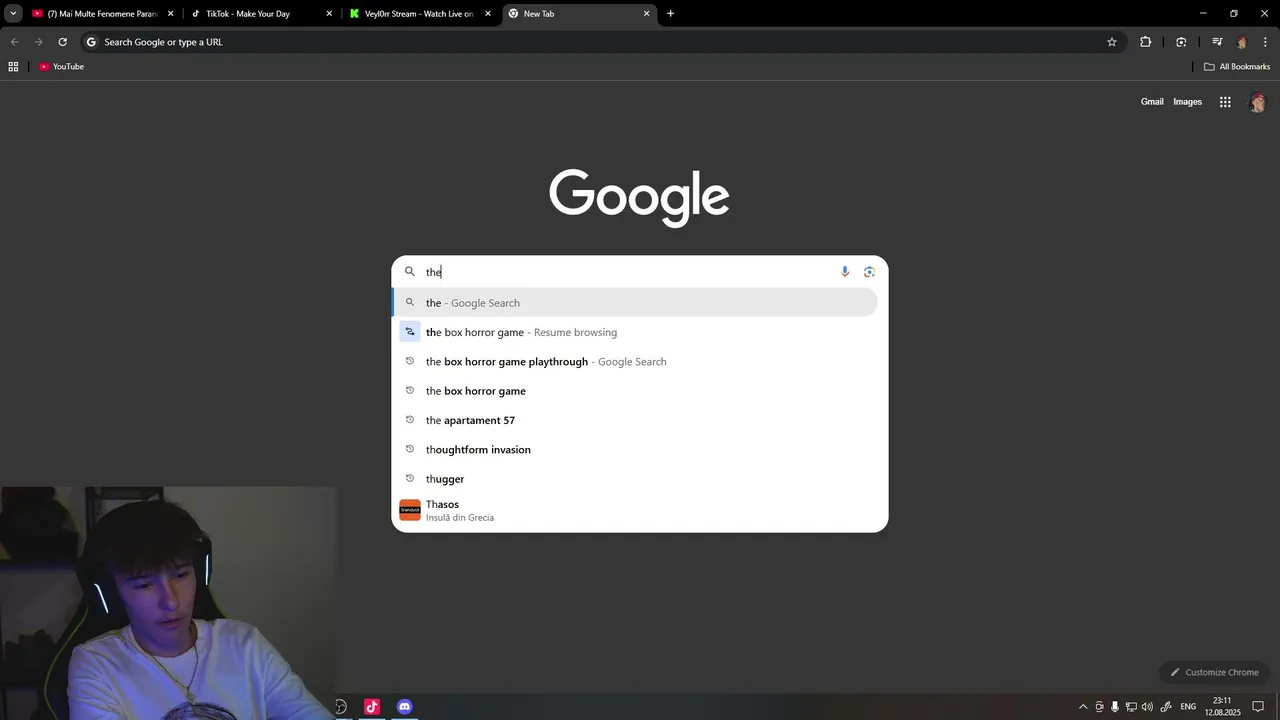Image resolution: width=1280 pixels, height=720 pixels.
Task: Open the Thasos Insulă din Grecia suggestion
Action: point(635,511)
